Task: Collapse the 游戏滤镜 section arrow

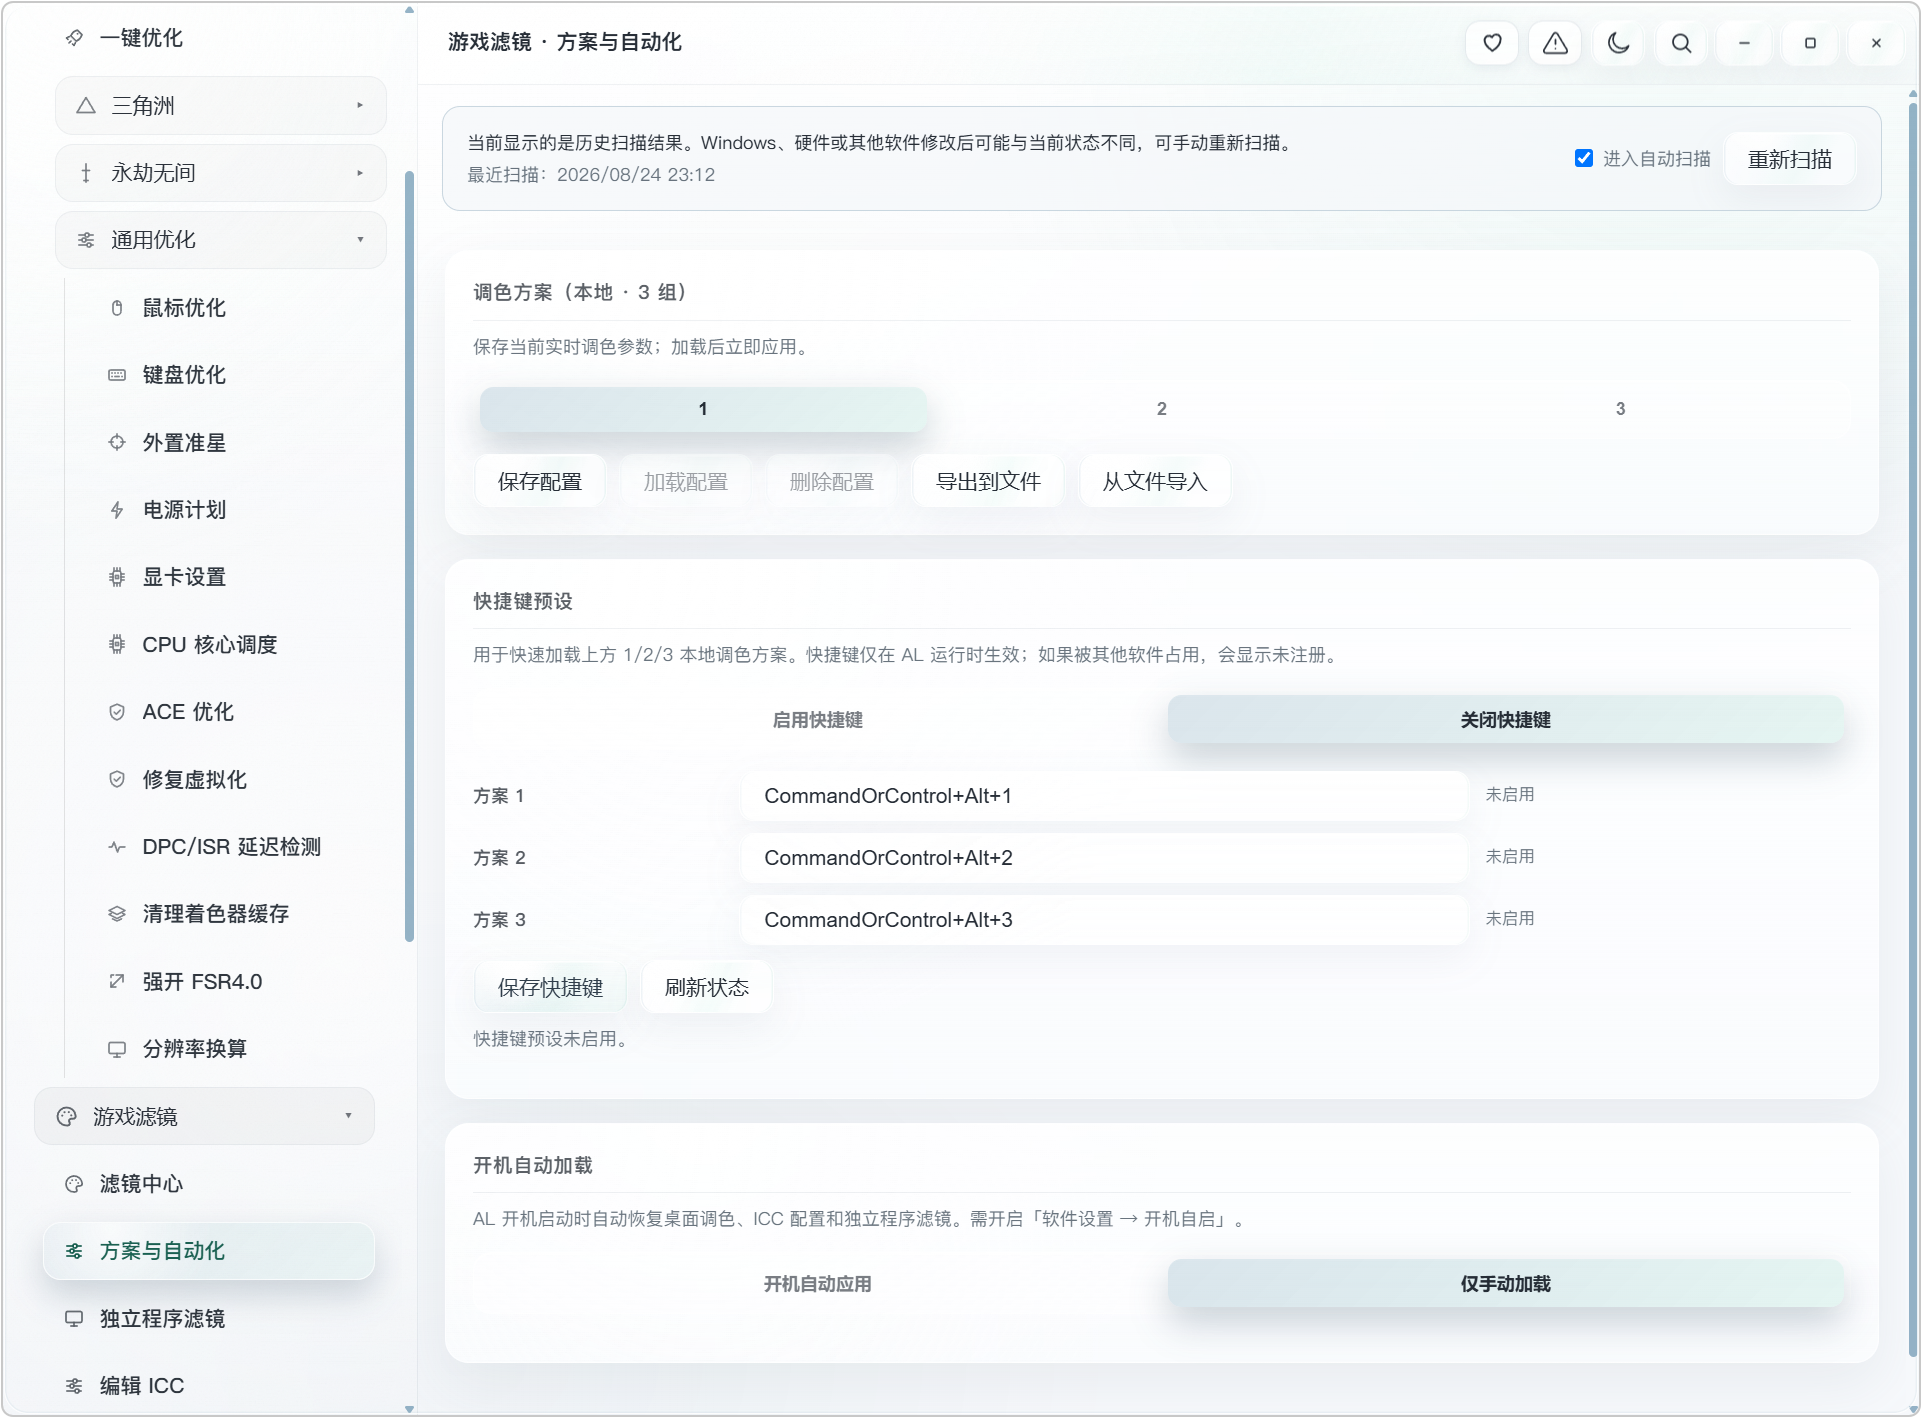Action: click(x=348, y=1116)
